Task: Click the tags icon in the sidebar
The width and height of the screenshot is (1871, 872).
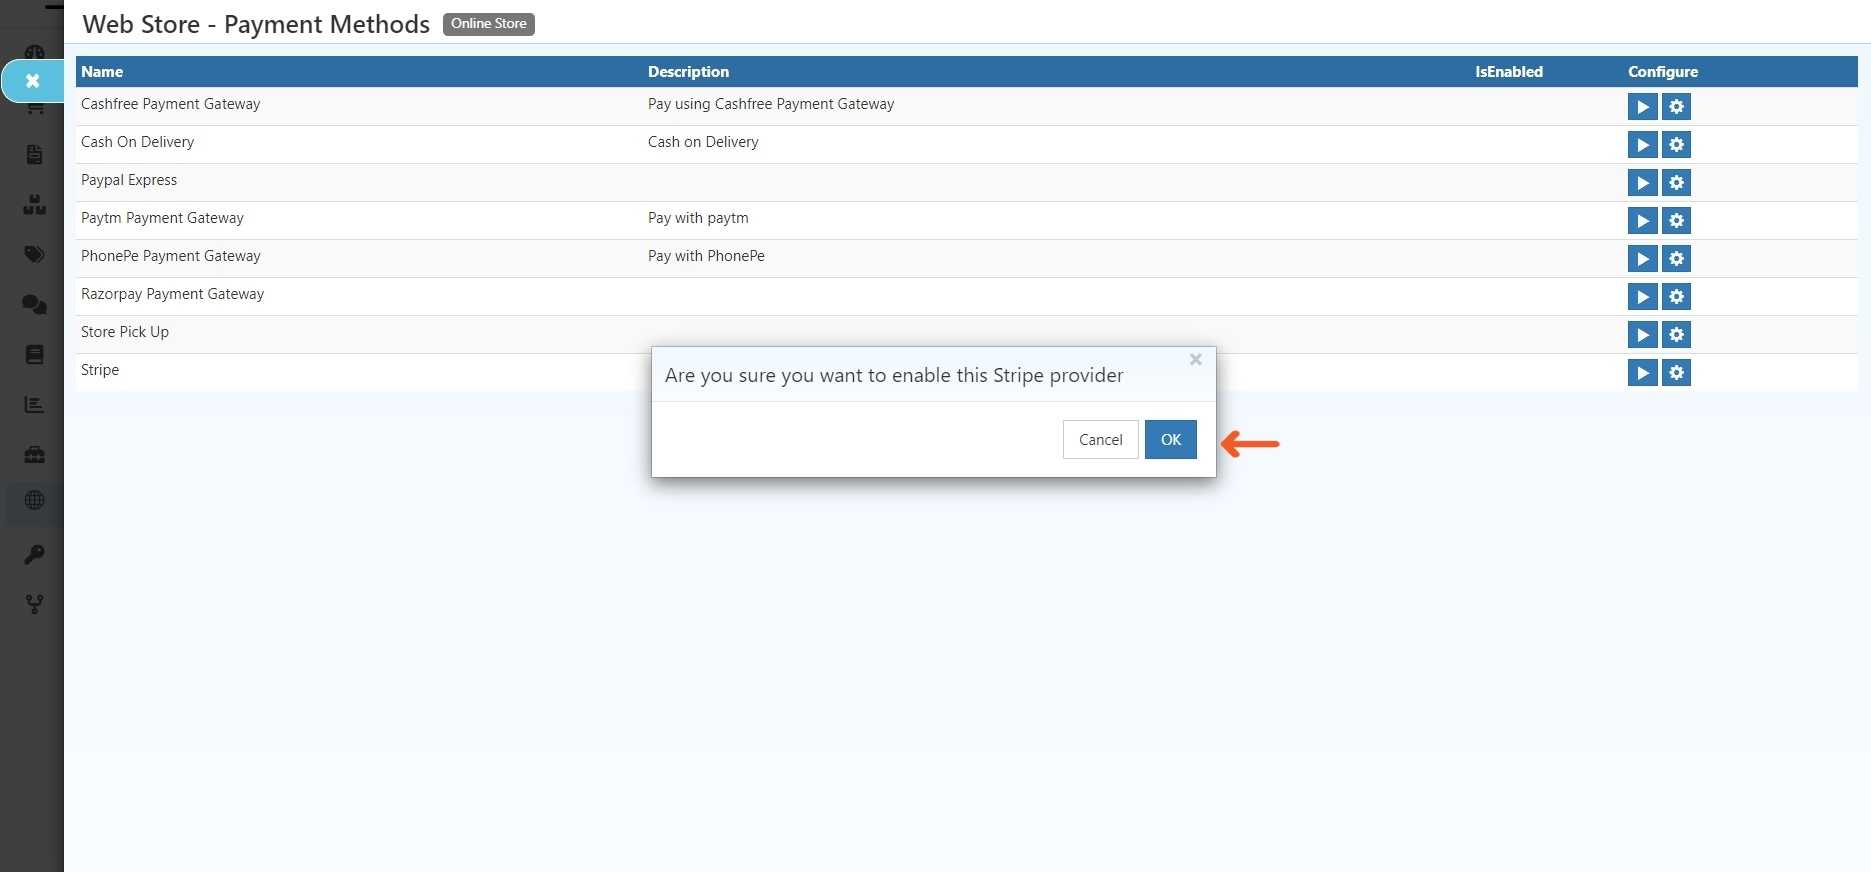Action: (x=34, y=254)
